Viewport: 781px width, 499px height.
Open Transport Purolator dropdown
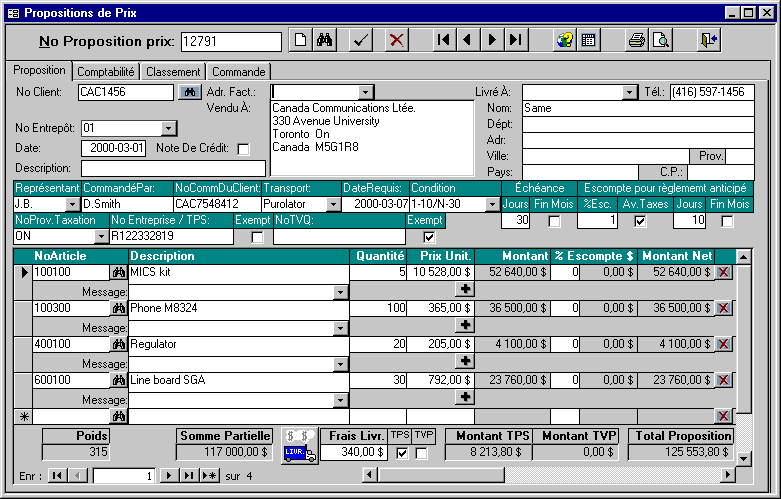[x=333, y=204]
